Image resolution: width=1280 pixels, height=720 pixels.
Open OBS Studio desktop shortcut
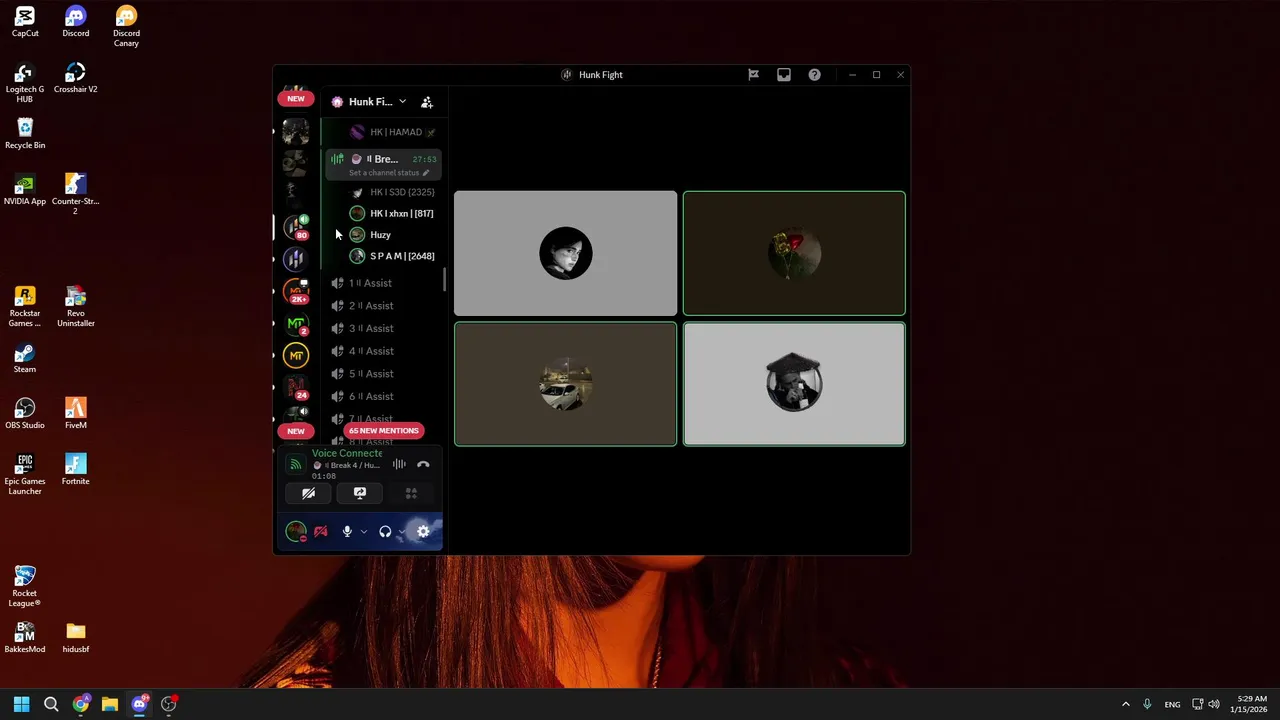(25, 413)
